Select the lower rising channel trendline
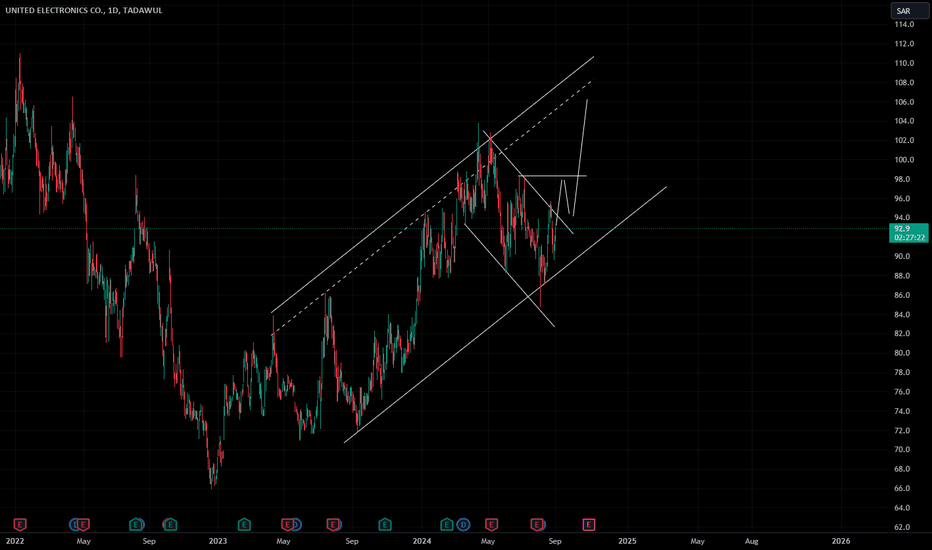932x550 pixels. 505,315
